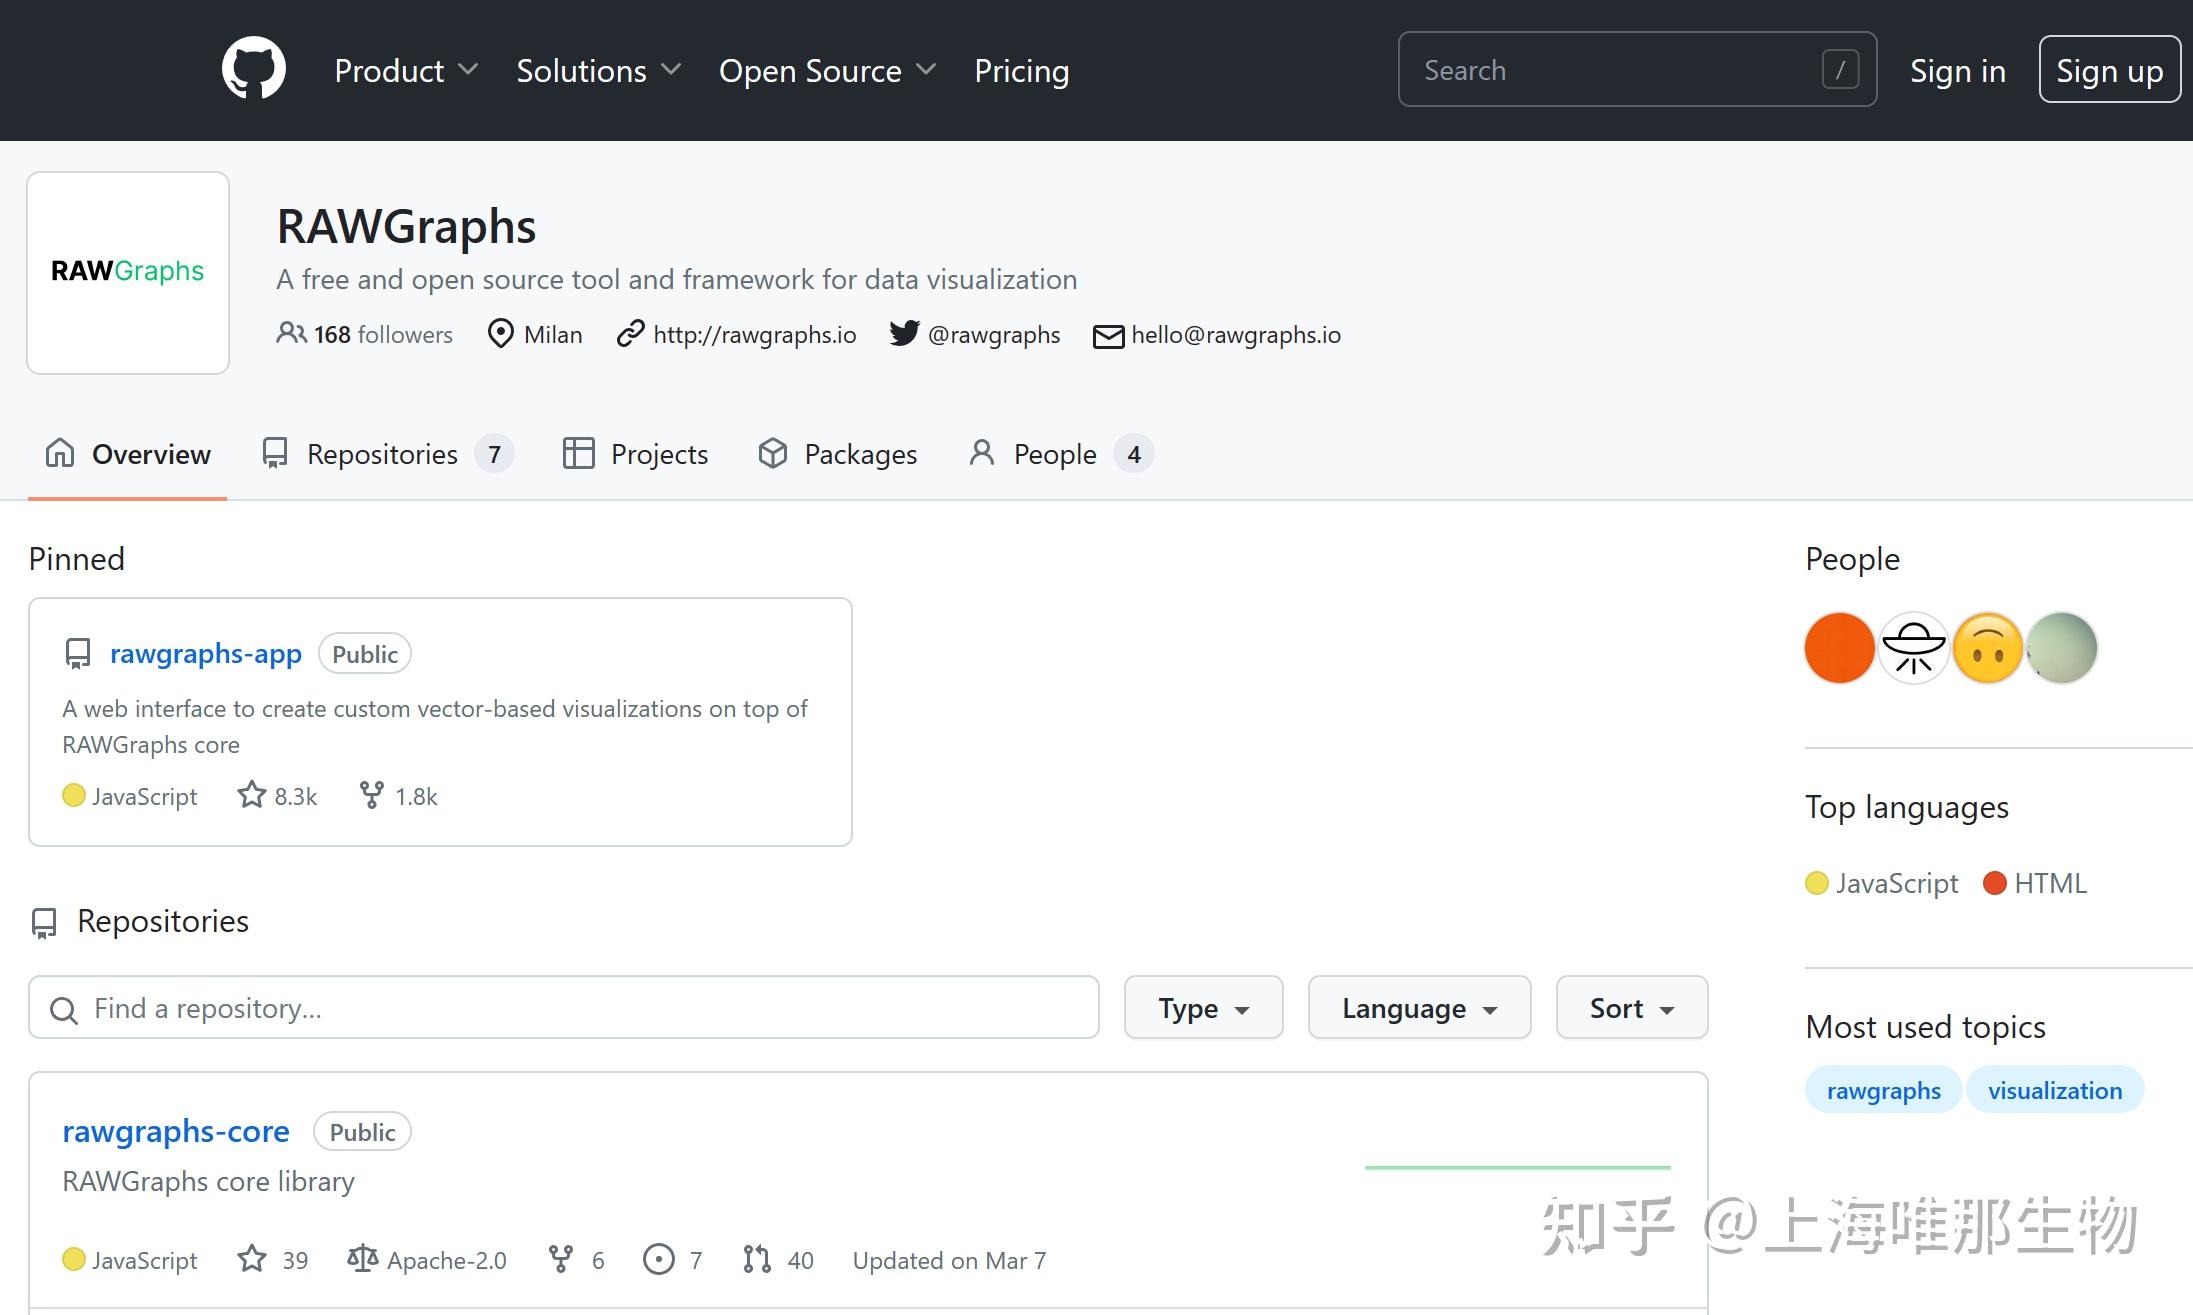Click the email envelope icon before hello@rawgraphs.io
The height and width of the screenshot is (1315, 2193).
point(1108,336)
